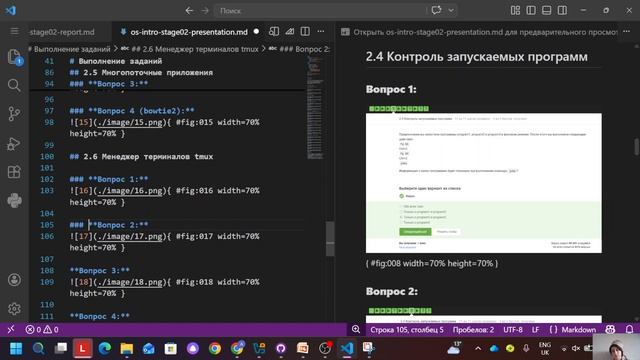The height and width of the screenshot is (360, 640).
Task: Open notifications bell in status bar
Action: click(x=629, y=329)
